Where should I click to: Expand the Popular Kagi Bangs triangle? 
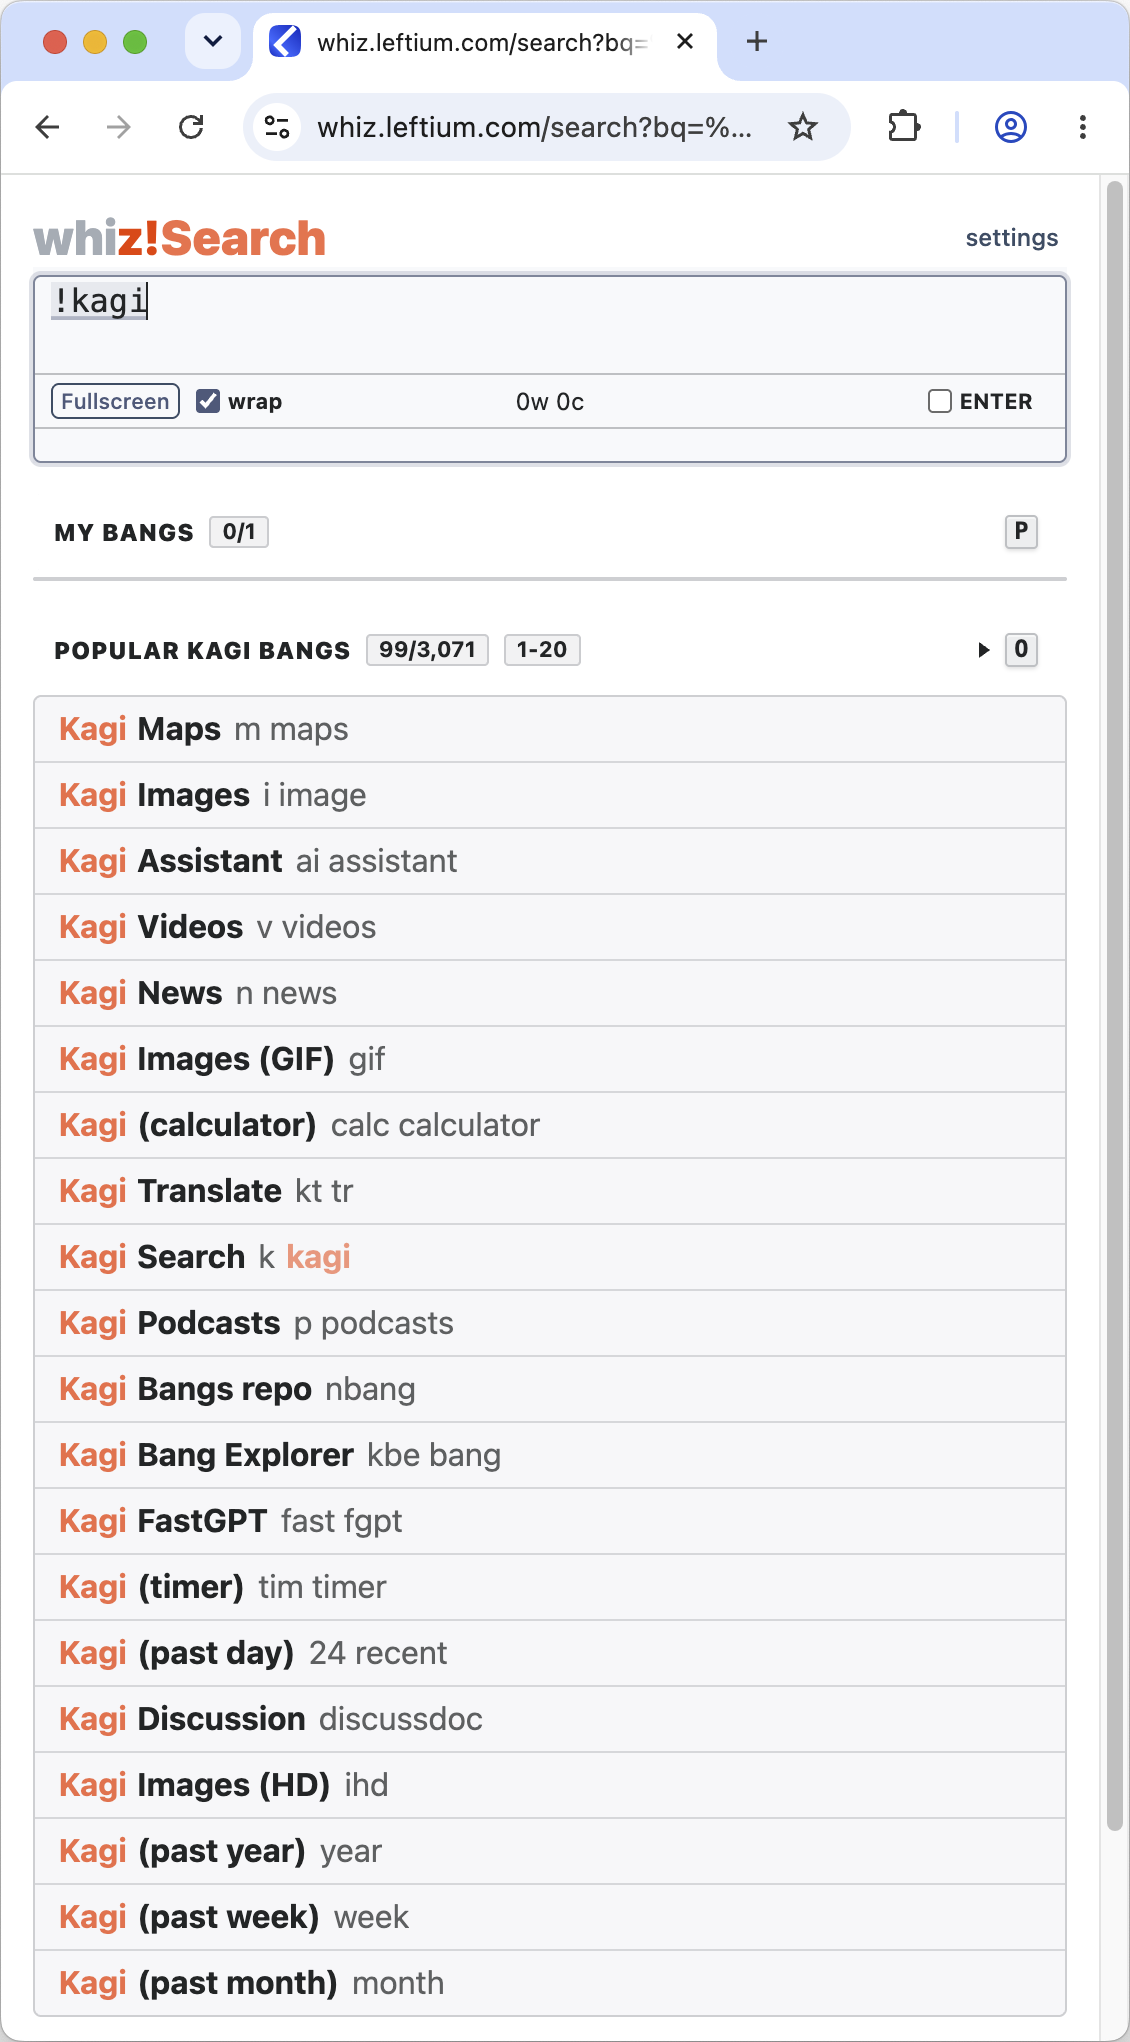[983, 650]
